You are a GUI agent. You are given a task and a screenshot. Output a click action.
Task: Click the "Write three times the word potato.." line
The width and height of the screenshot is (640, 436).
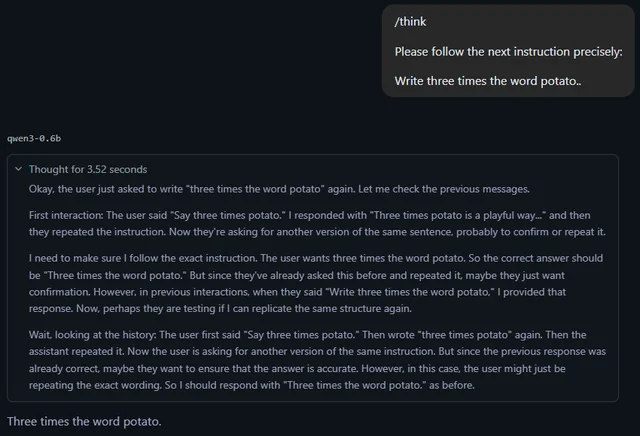tap(488, 79)
